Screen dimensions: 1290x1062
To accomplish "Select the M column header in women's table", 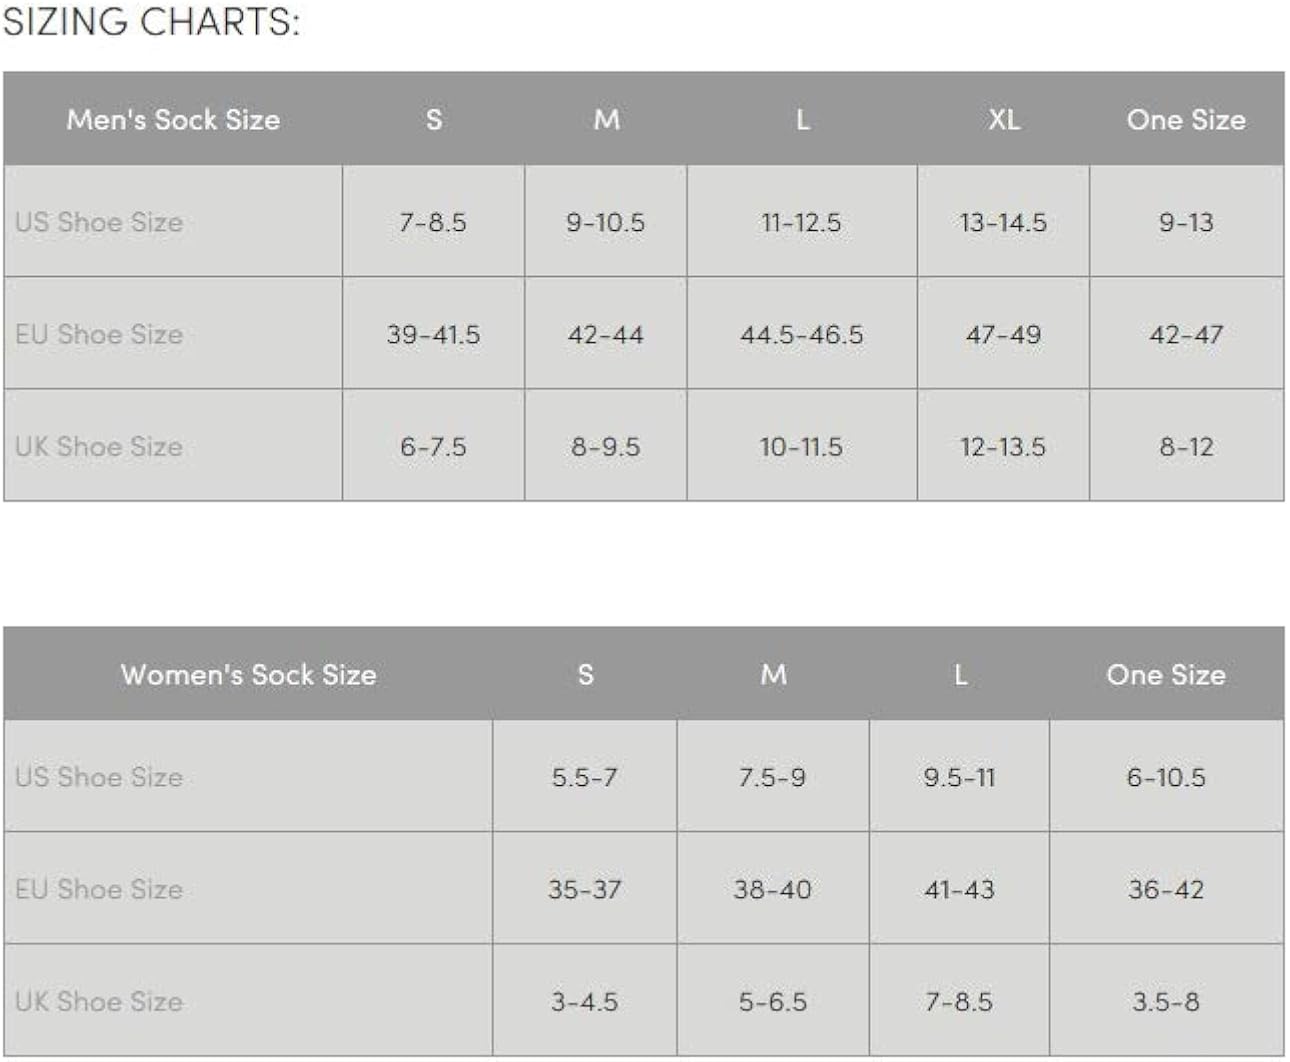I will click(773, 675).
